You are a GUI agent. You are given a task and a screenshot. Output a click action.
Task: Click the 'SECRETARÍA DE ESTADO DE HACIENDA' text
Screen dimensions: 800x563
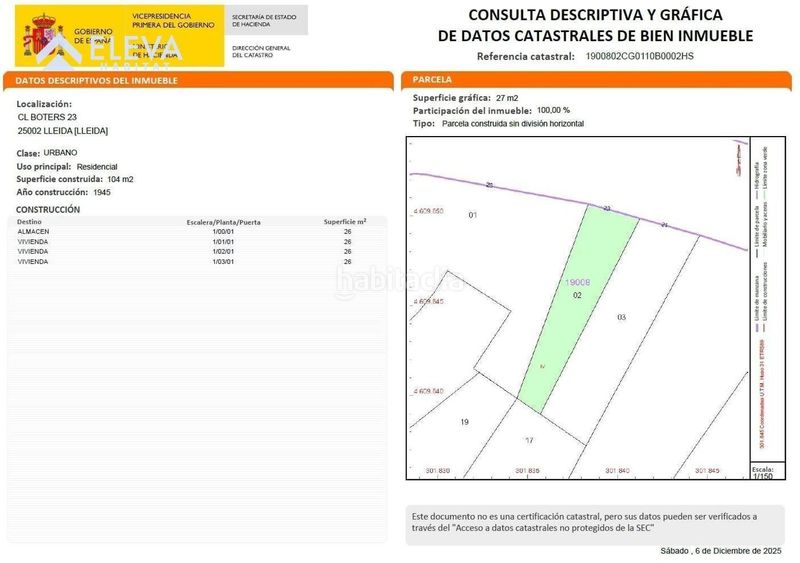pyautogui.click(x=264, y=20)
